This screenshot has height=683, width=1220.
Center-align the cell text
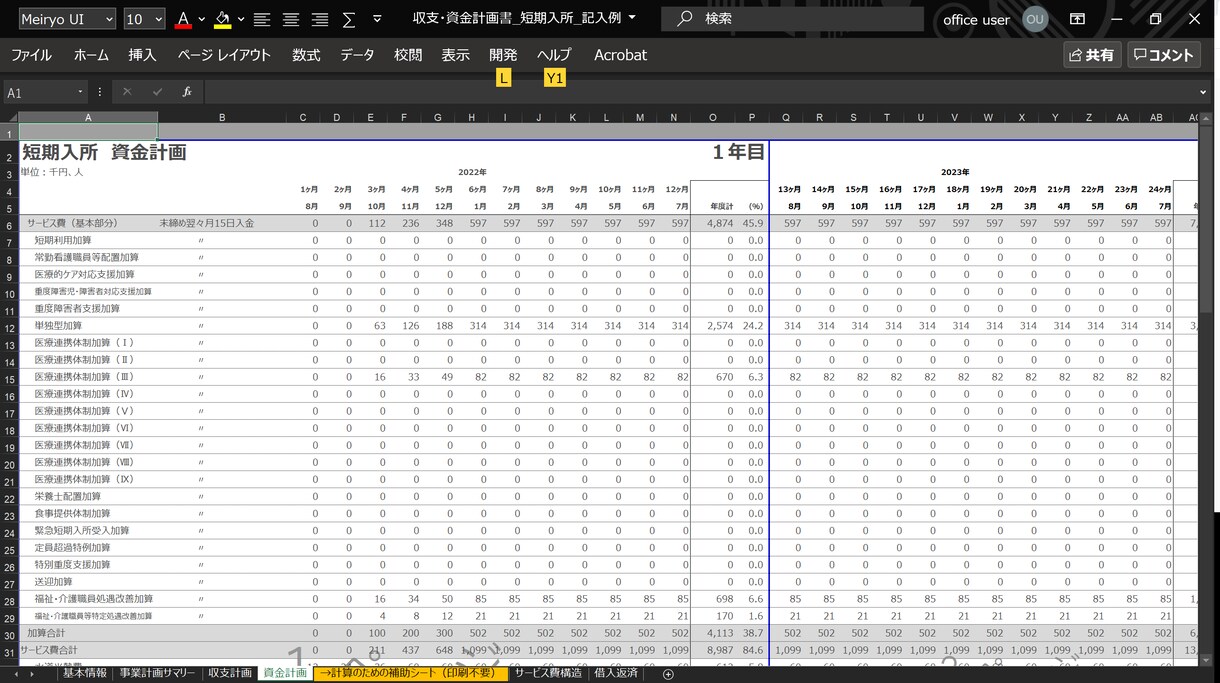291,19
